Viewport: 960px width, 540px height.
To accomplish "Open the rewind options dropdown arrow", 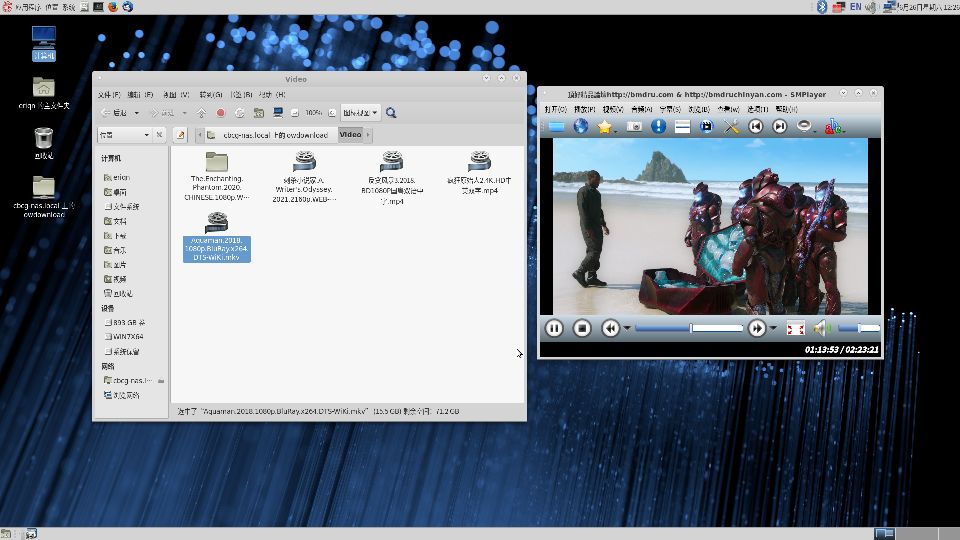I will 627,329.
